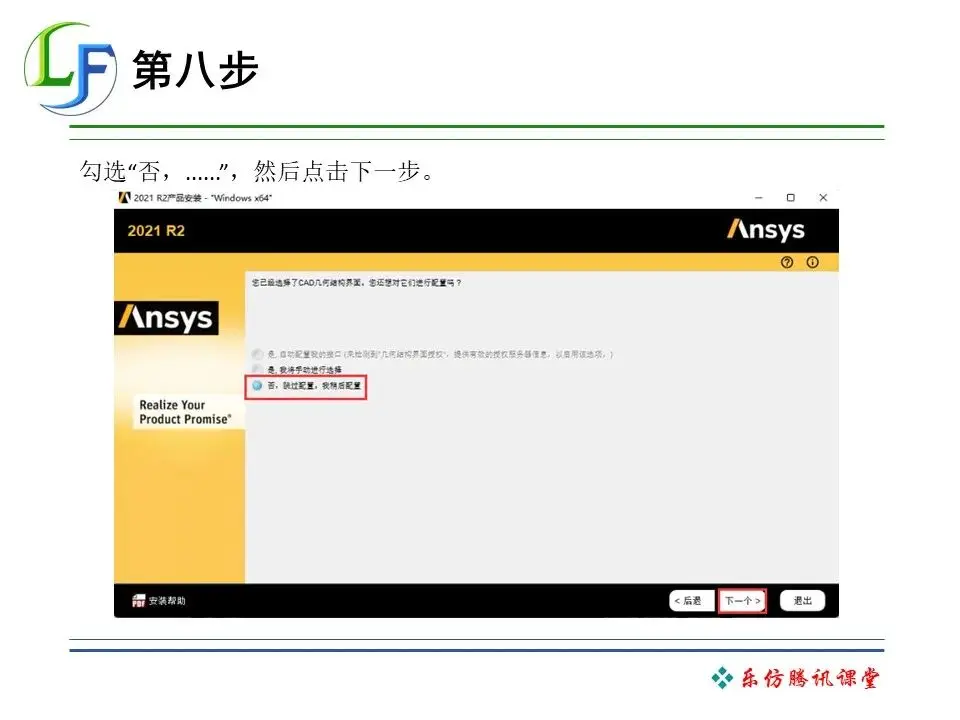Click the CAD geometry interface question text
The width and height of the screenshot is (960, 720).
pyautogui.click(x=356, y=283)
